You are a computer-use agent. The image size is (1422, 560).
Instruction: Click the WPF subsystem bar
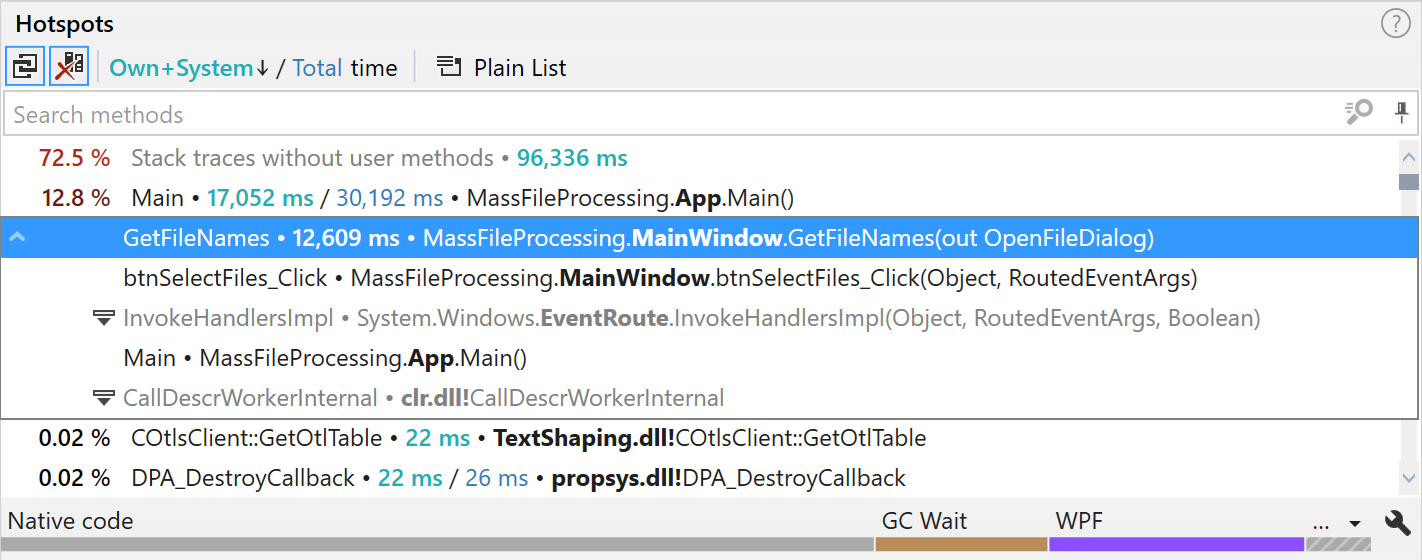(1176, 543)
